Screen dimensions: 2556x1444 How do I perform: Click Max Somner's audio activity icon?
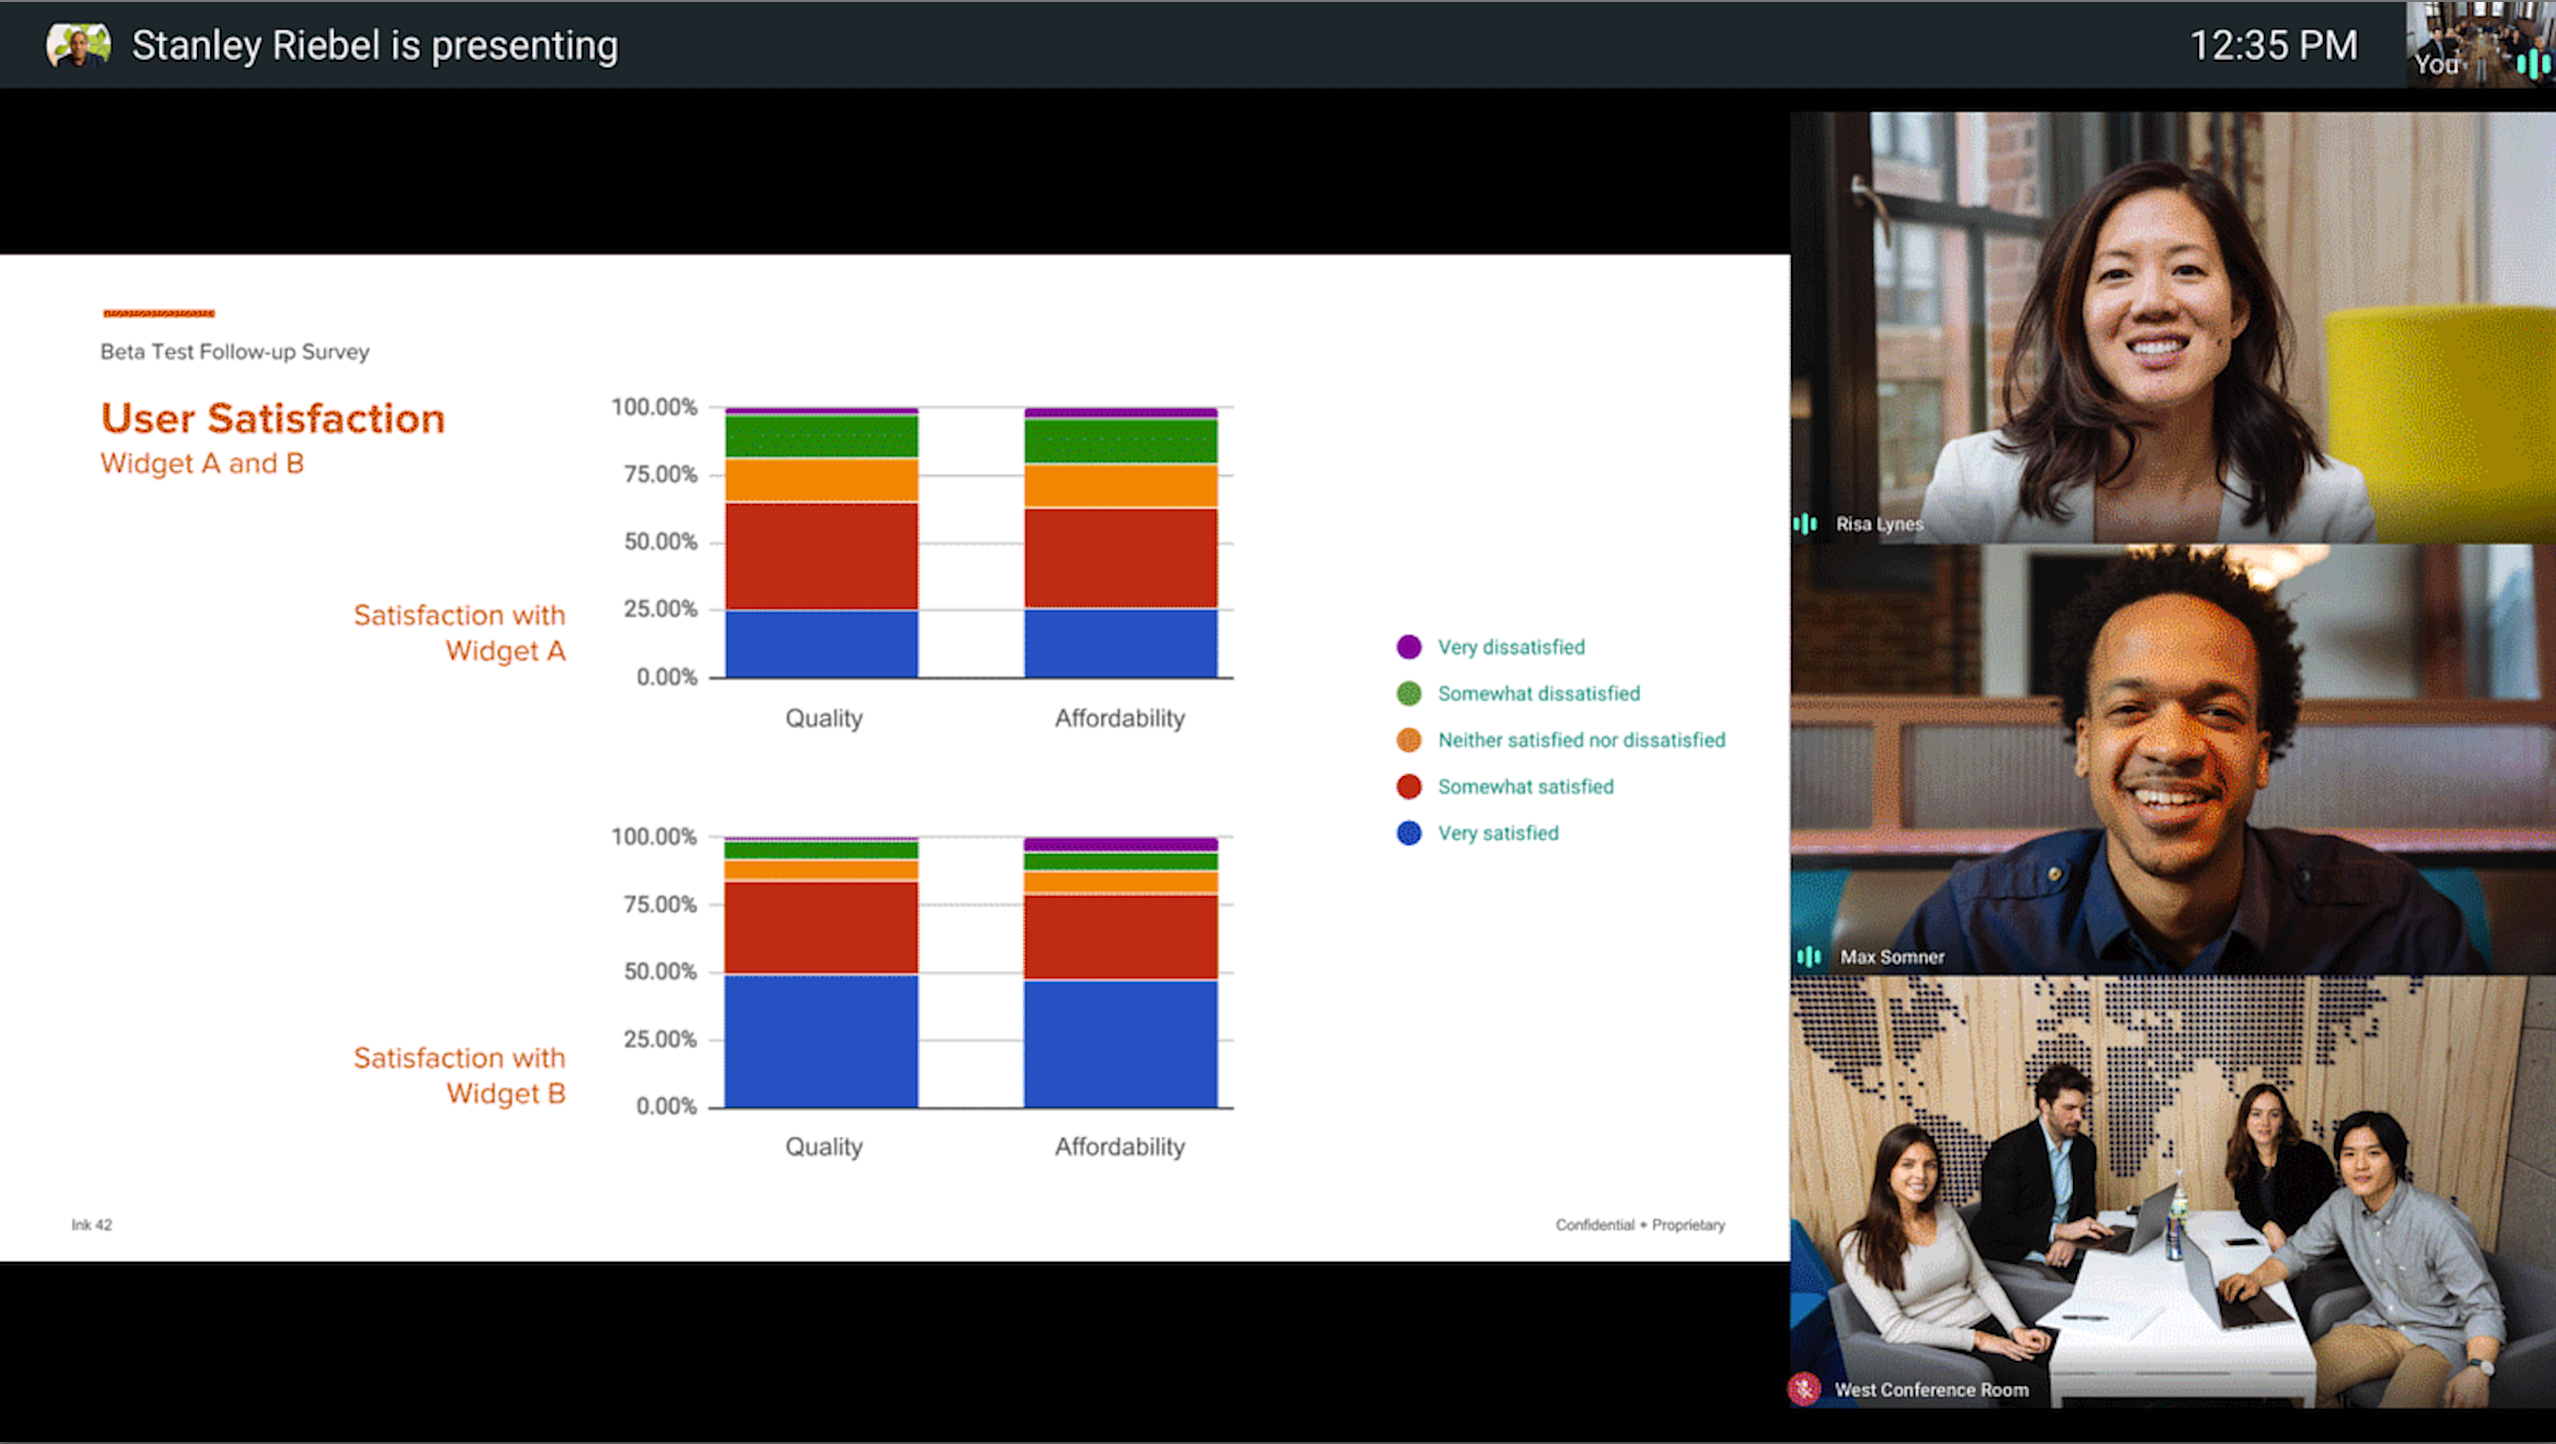[x=1809, y=957]
